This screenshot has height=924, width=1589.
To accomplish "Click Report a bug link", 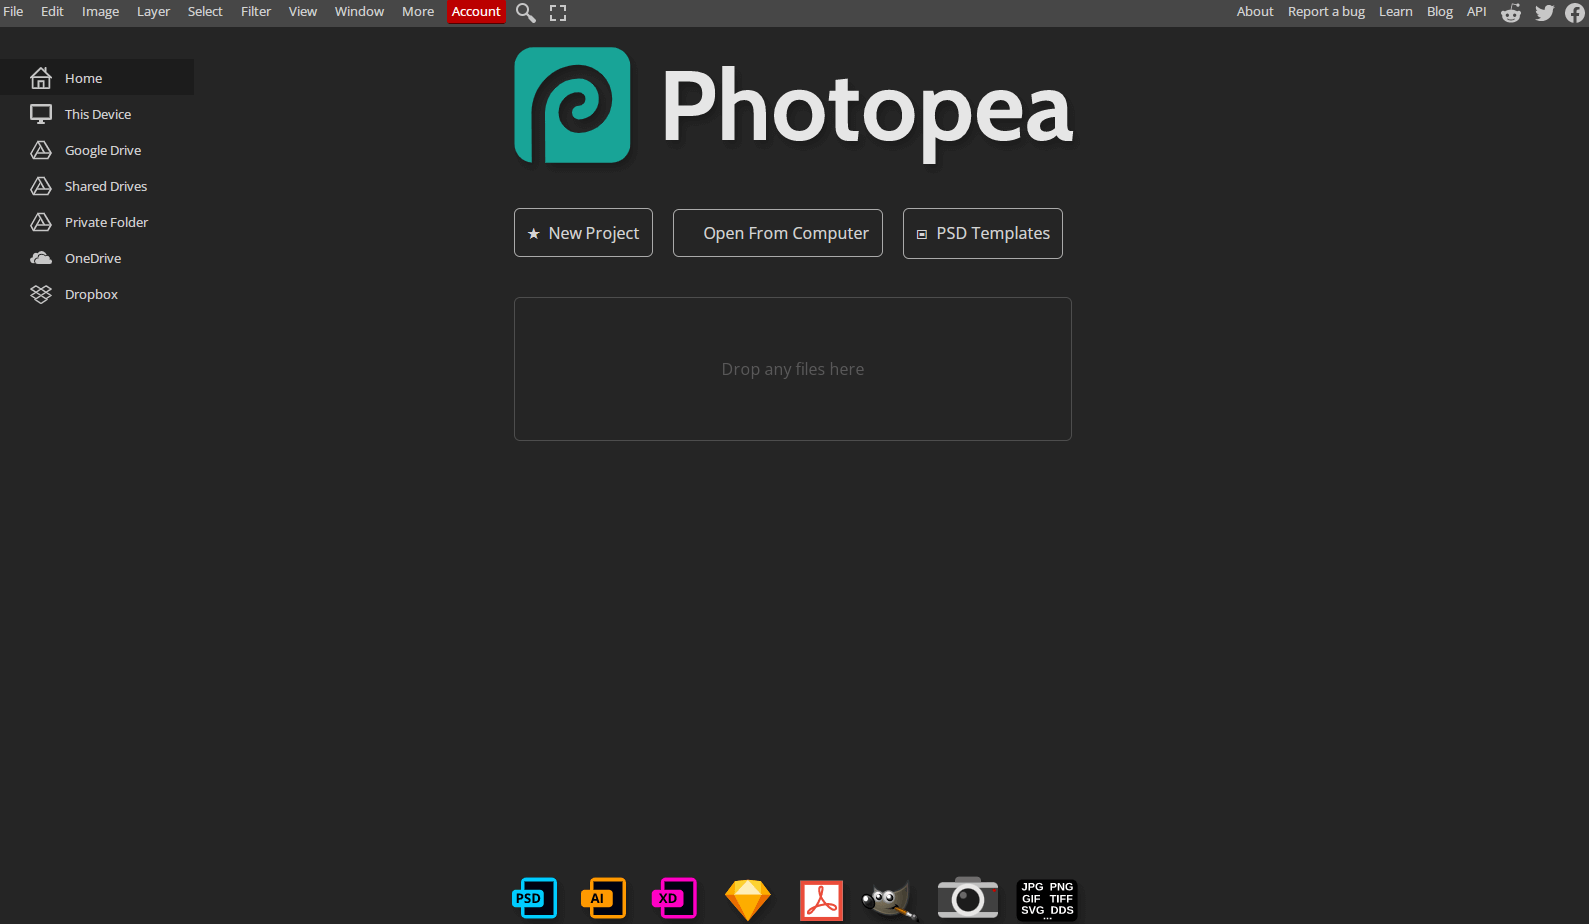I will (x=1326, y=12).
